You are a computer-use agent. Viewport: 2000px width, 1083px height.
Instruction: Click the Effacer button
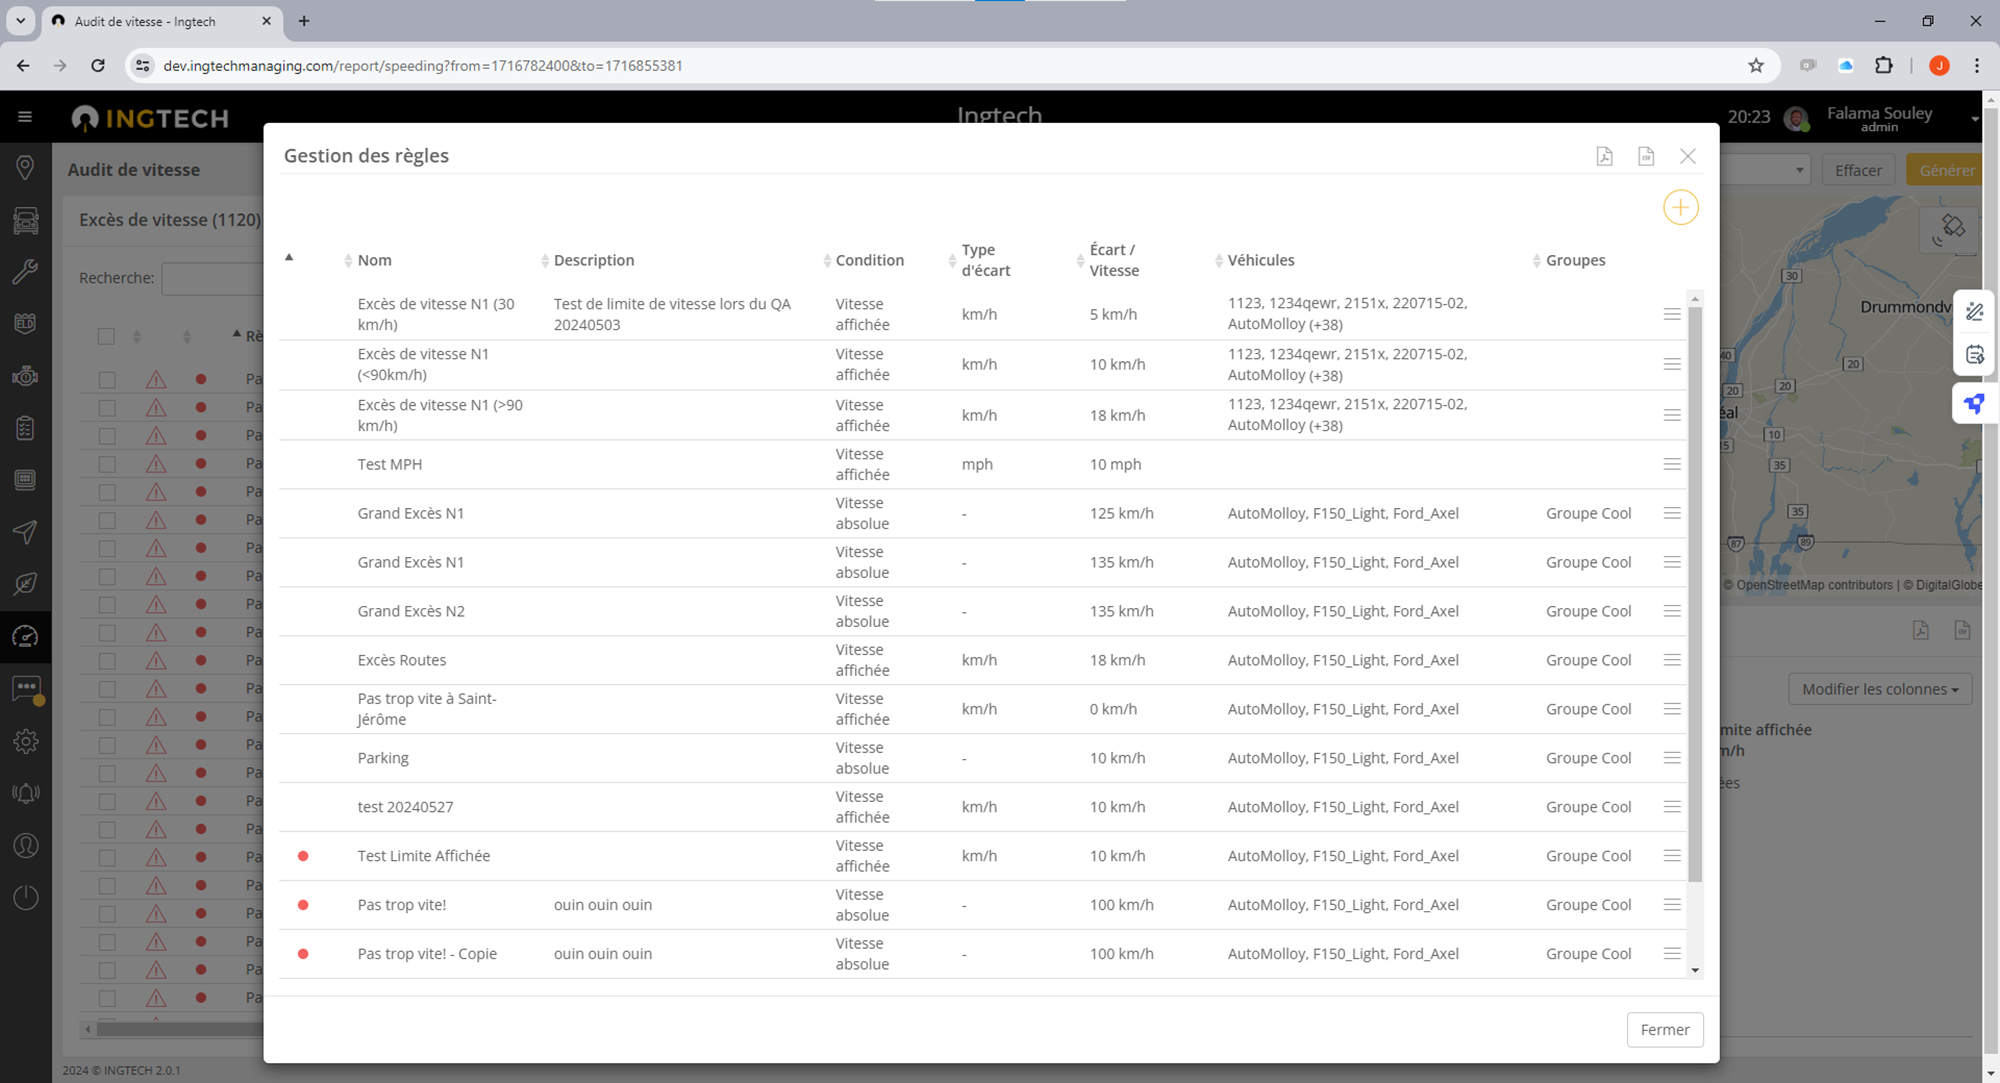click(x=1857, y=170)
